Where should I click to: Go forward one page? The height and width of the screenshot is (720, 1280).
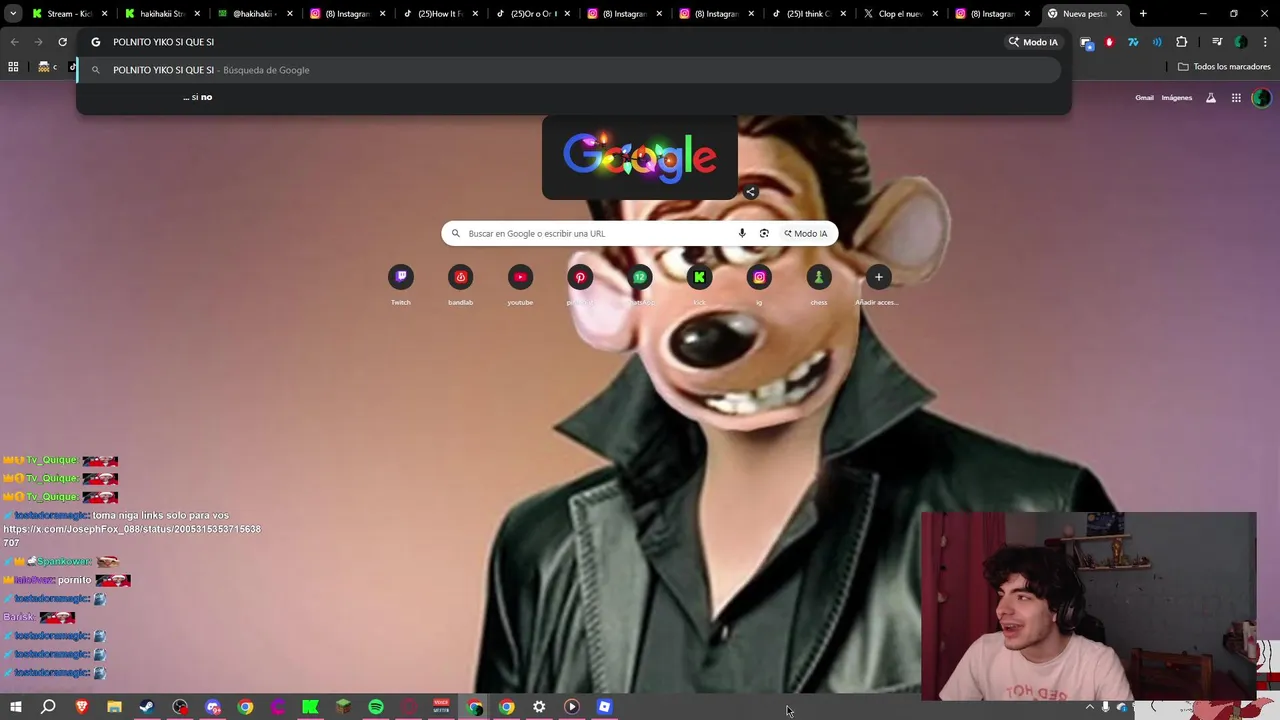38,42
